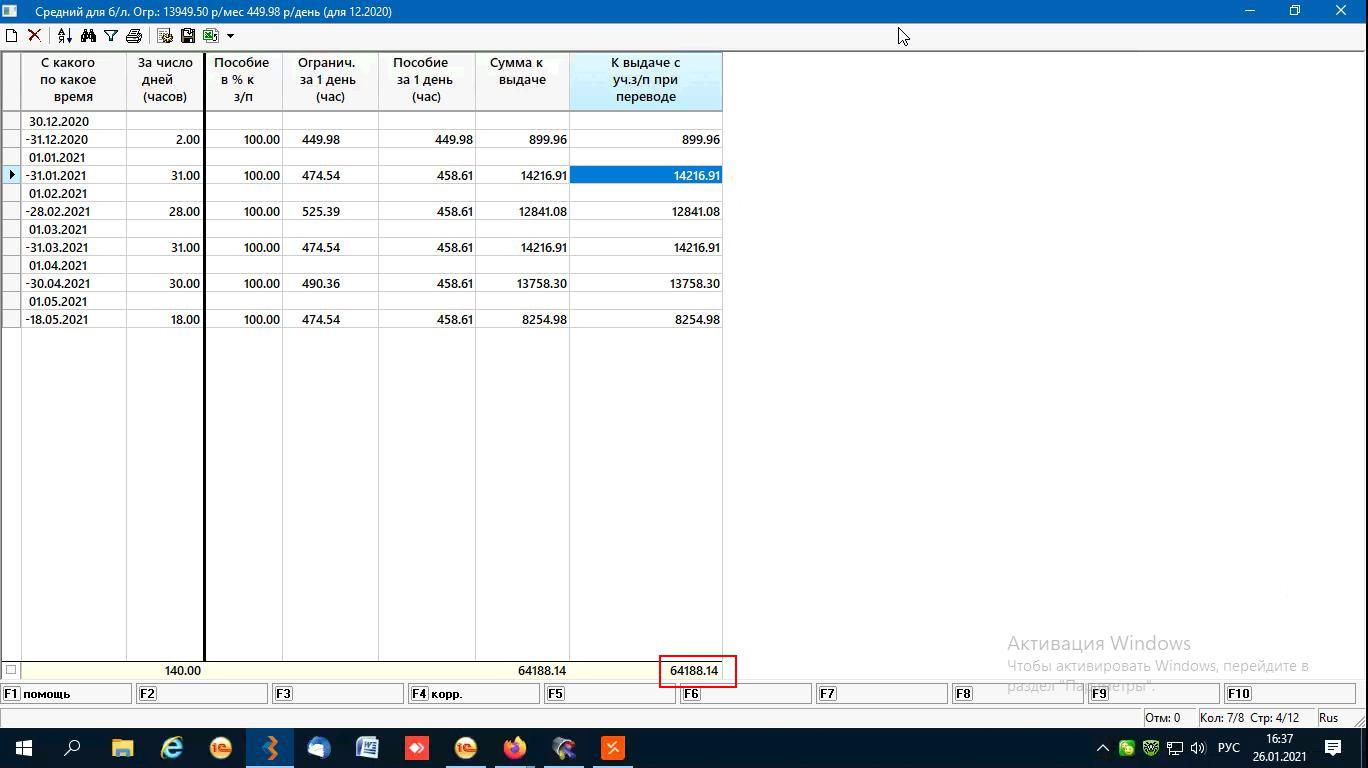The image size is (1368, 768).
Task: Print the table with the printer icon
Action: [x=134, y=35]
